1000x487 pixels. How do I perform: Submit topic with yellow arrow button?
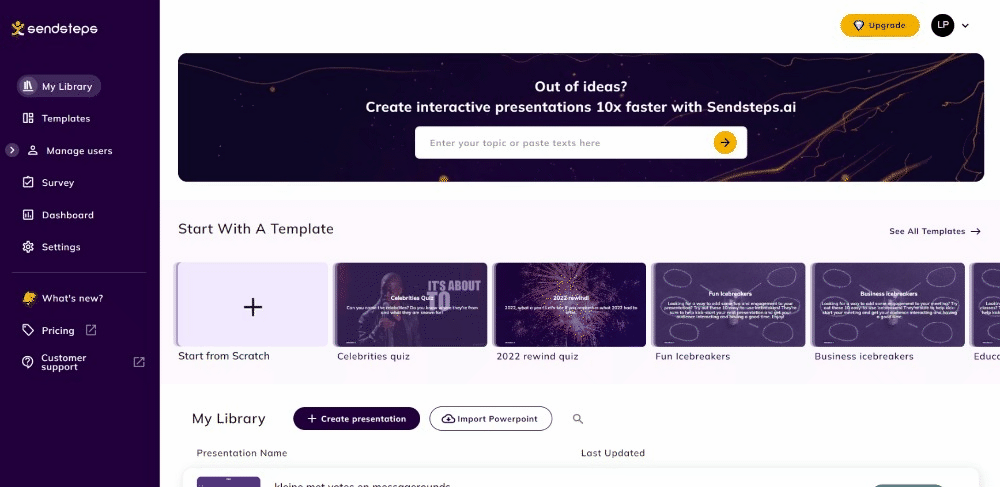click(724, 143)
